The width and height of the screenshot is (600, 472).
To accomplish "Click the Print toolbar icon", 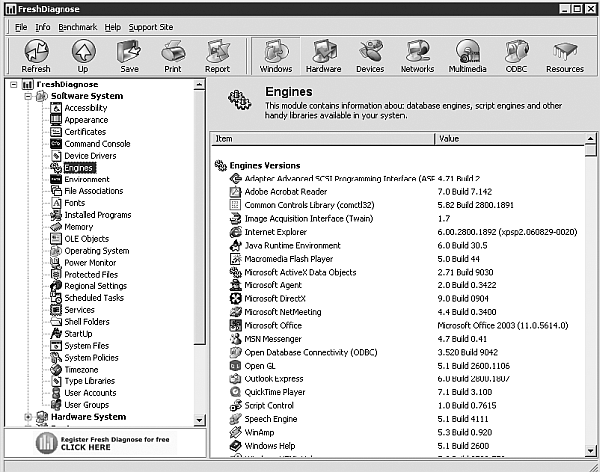I will click(172, 56).
